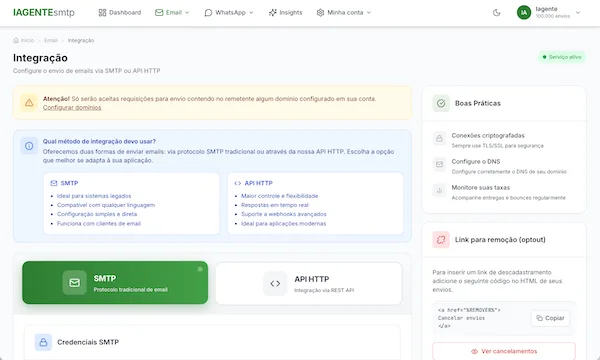Image resolution: width=600 pixels, height=360 pixels.
Task: Click the blue API HTTP card heading
Action: [259, 183]
